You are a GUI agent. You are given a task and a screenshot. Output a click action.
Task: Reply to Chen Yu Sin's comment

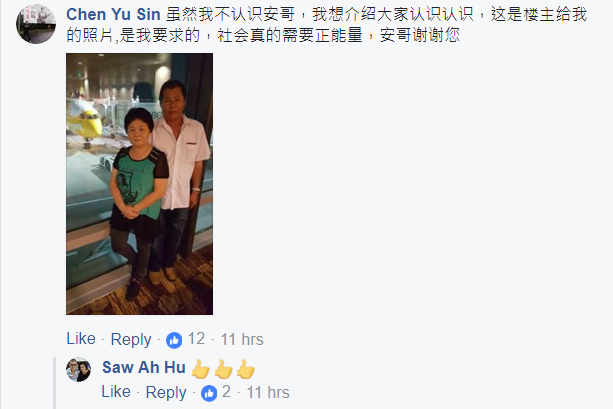(131, 339)
